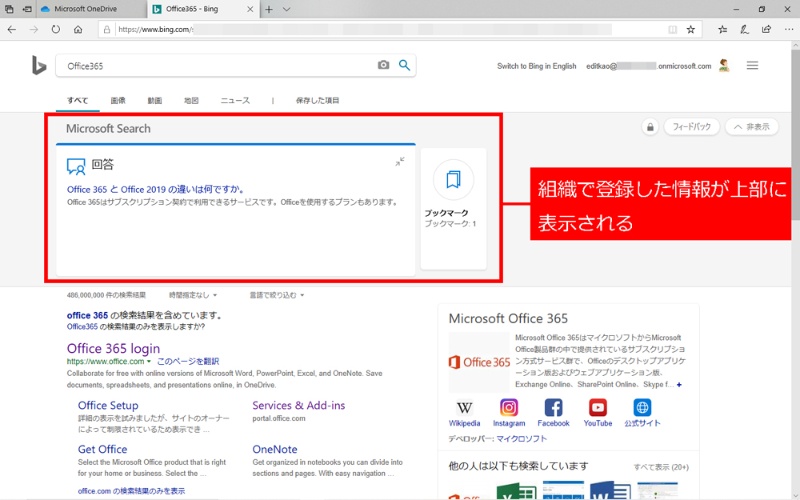Reload the page with the refresh icon
Screen dimensions: 800x500
pos(56,30)
